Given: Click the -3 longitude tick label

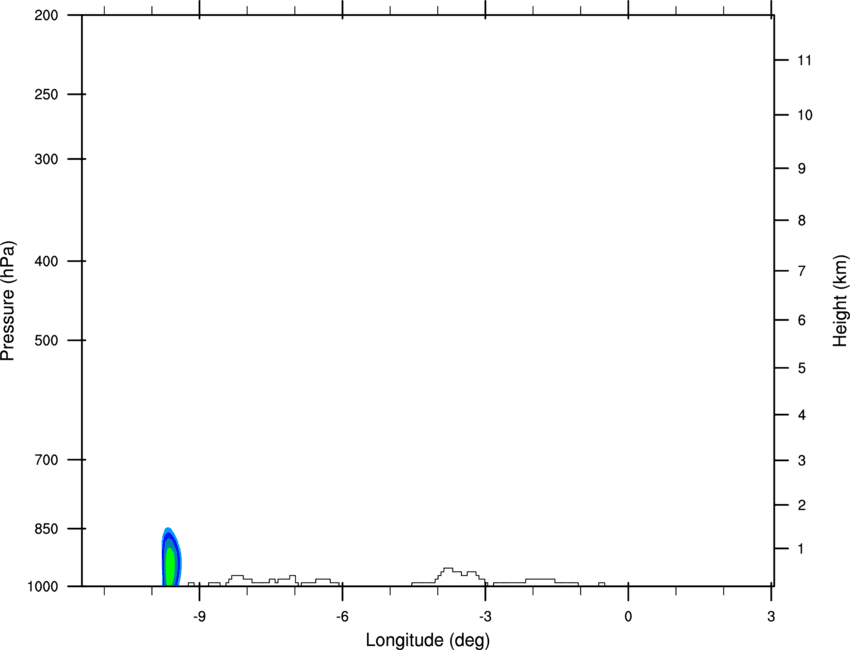Looking at the screenshot, I should (485, 616).
